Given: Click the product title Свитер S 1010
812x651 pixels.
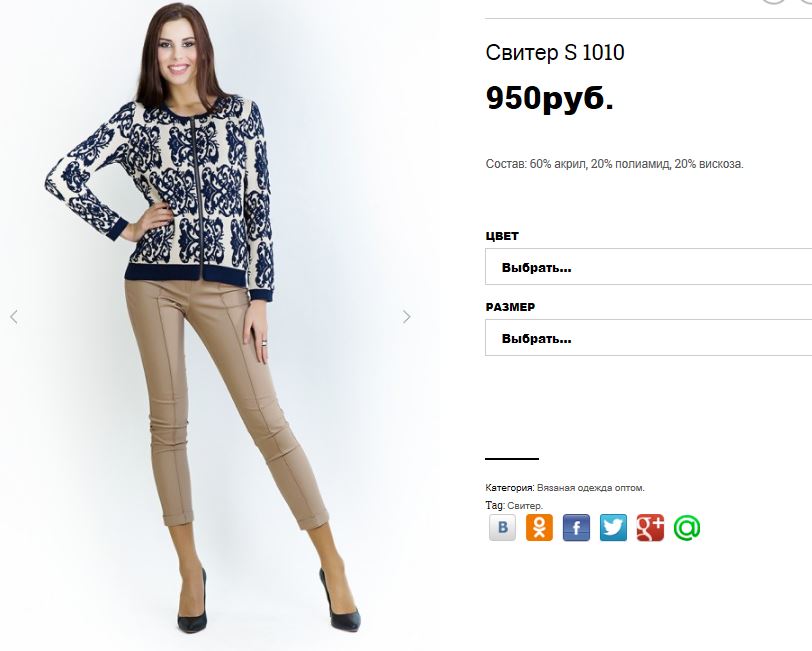Looking at the screenshot, I should coord(555,52).
